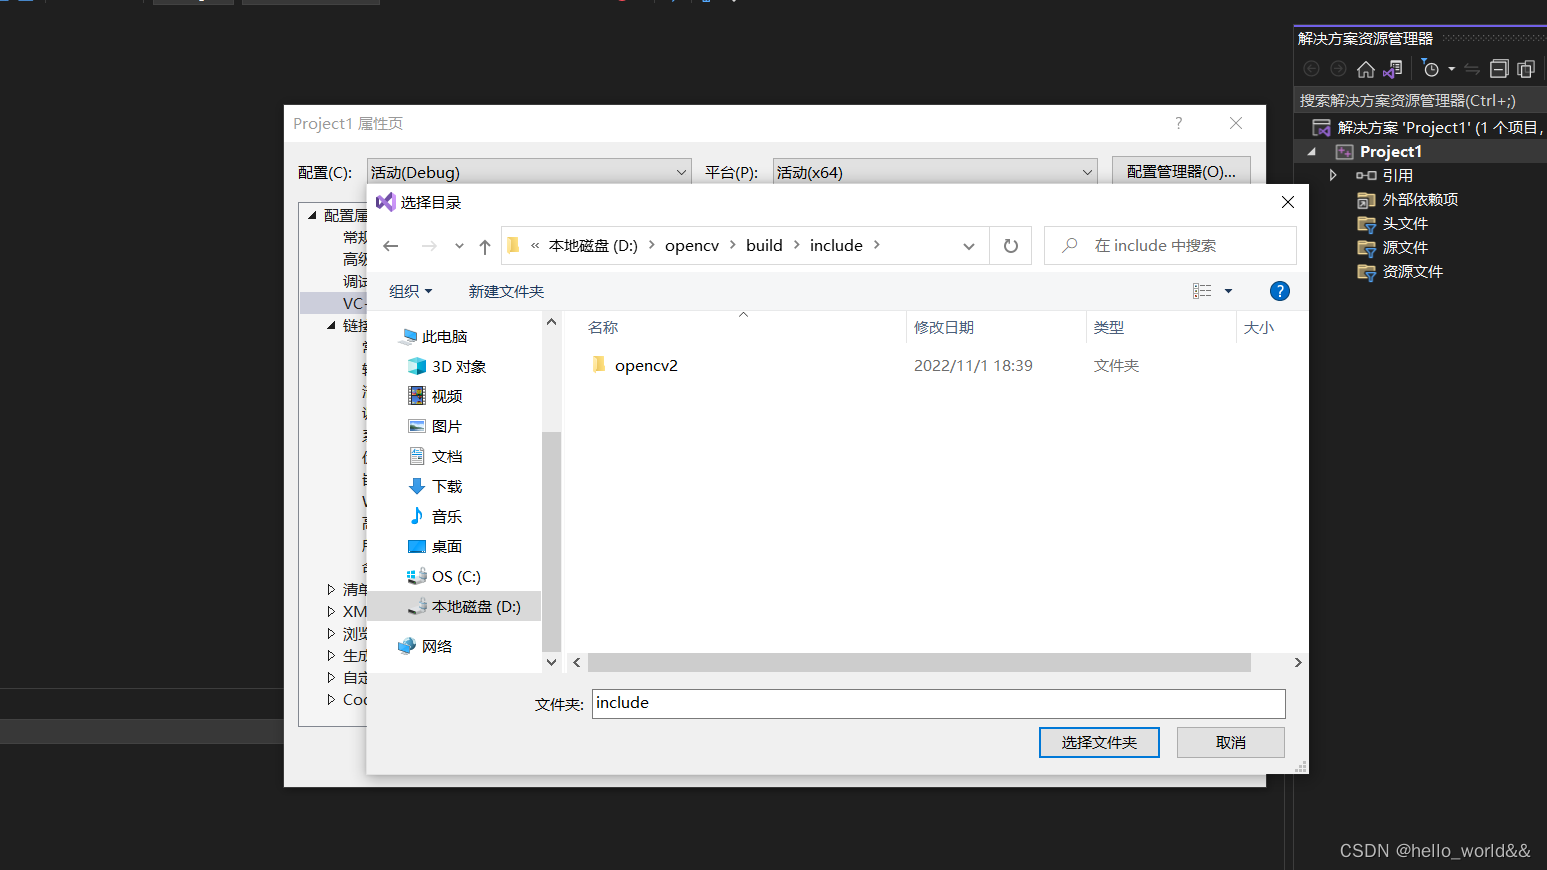Click horizontal scrollbar right arrow
1547x870 pixels.
click(x=1298, y=663)
